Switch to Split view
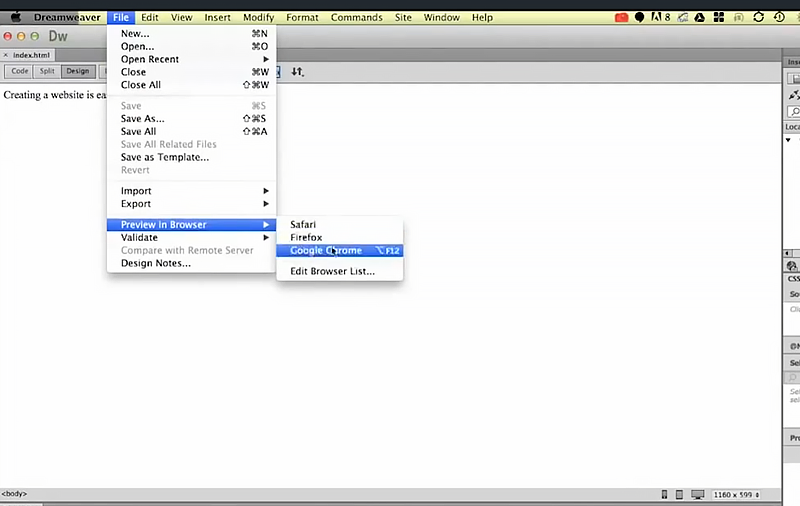This screenshot has width=800, height=506. 47,71
